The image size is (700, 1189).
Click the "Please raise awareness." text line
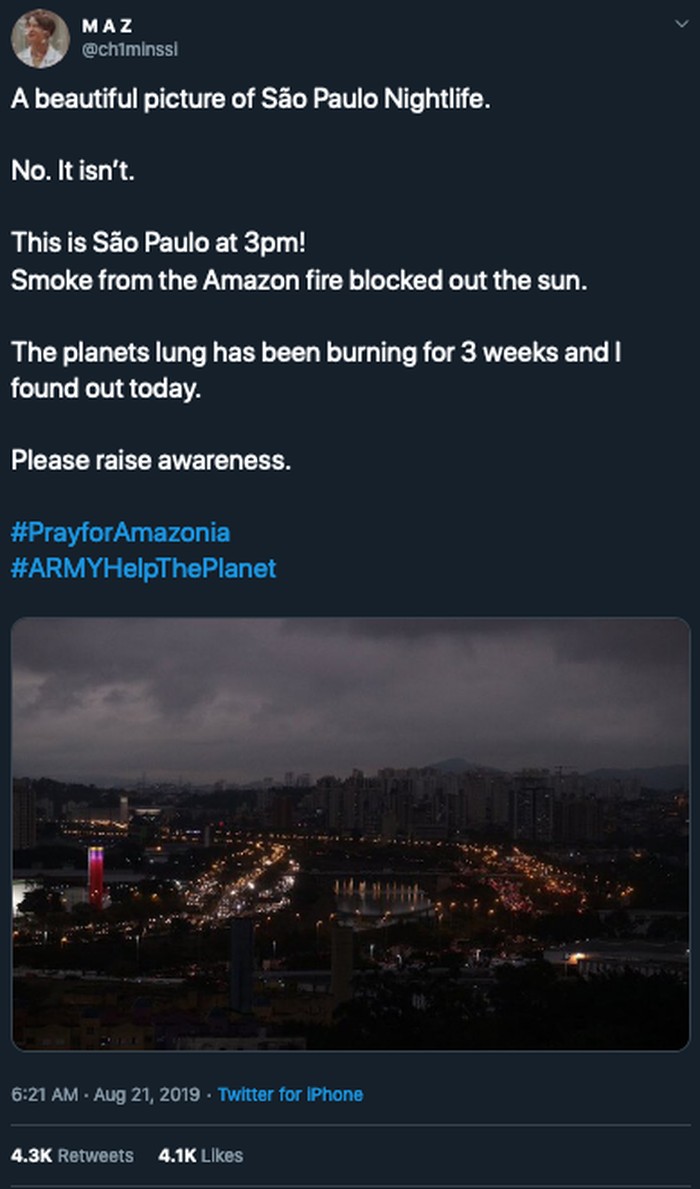point(151,461)
